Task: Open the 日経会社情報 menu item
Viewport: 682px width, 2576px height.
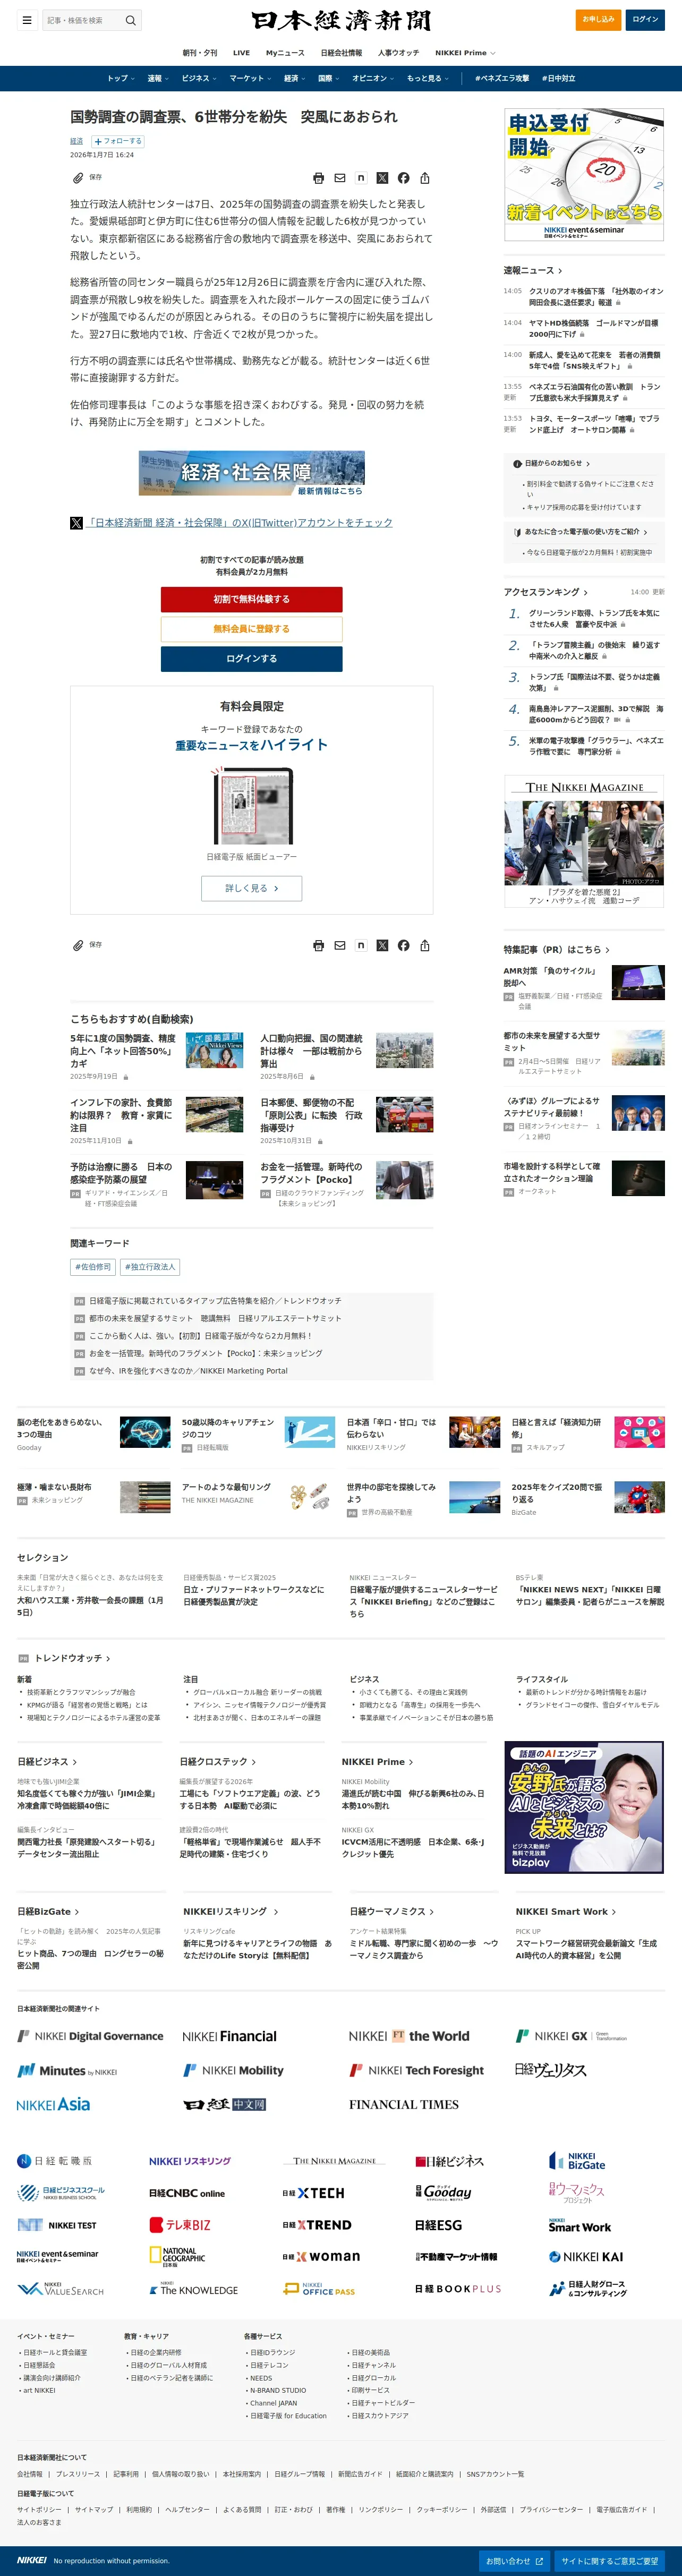Action: [x=341, y=53]
